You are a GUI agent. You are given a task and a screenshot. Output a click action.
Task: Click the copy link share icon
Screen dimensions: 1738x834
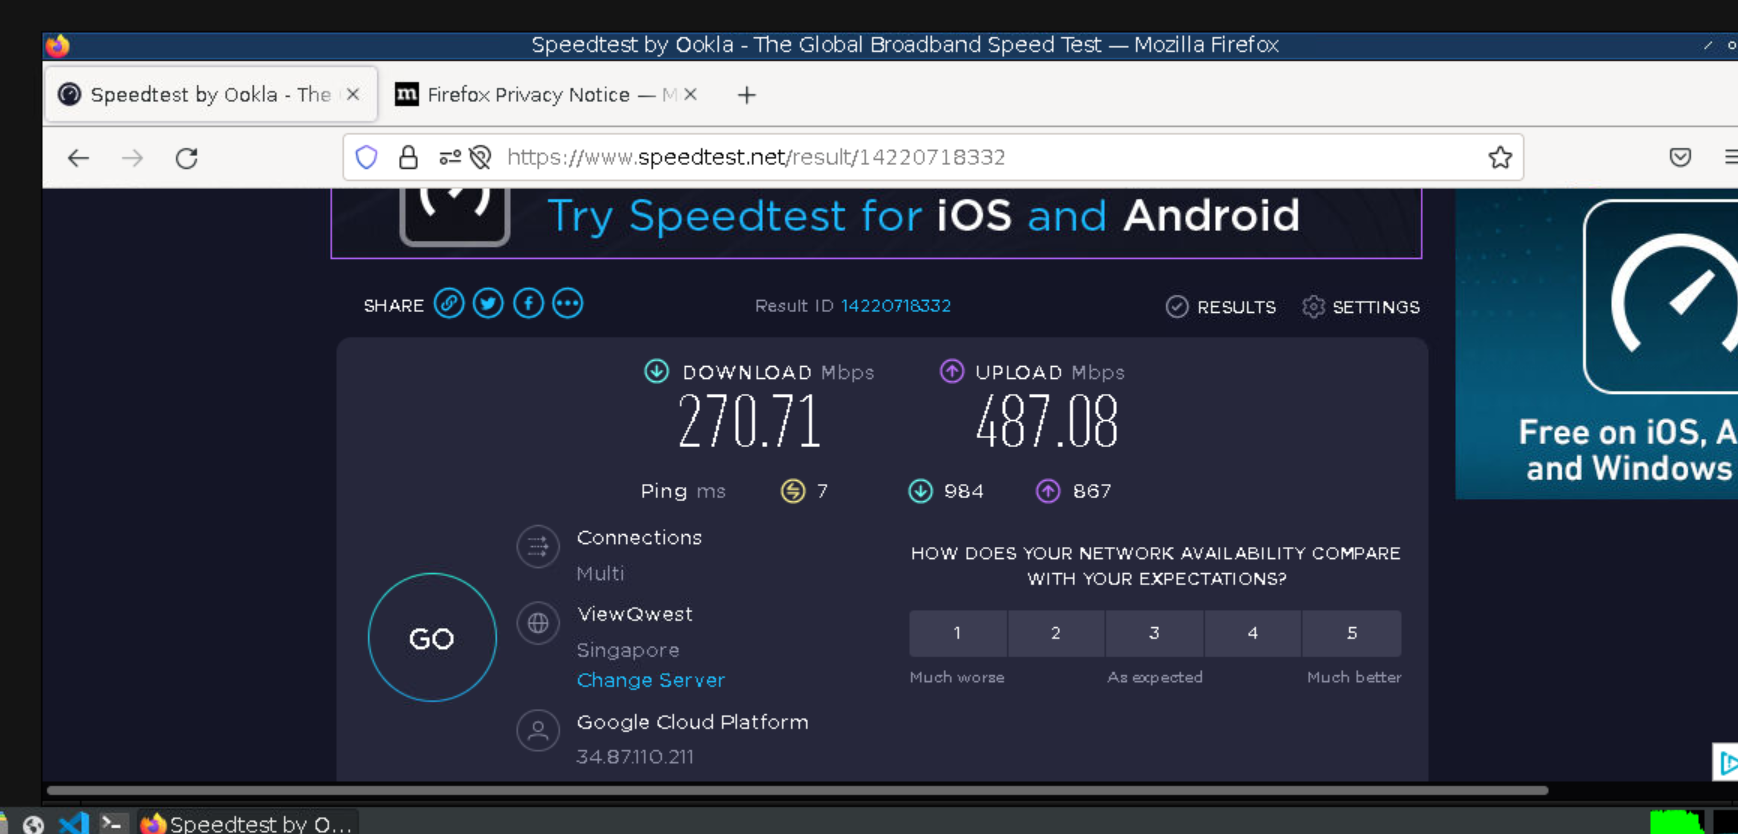[449, 304]
